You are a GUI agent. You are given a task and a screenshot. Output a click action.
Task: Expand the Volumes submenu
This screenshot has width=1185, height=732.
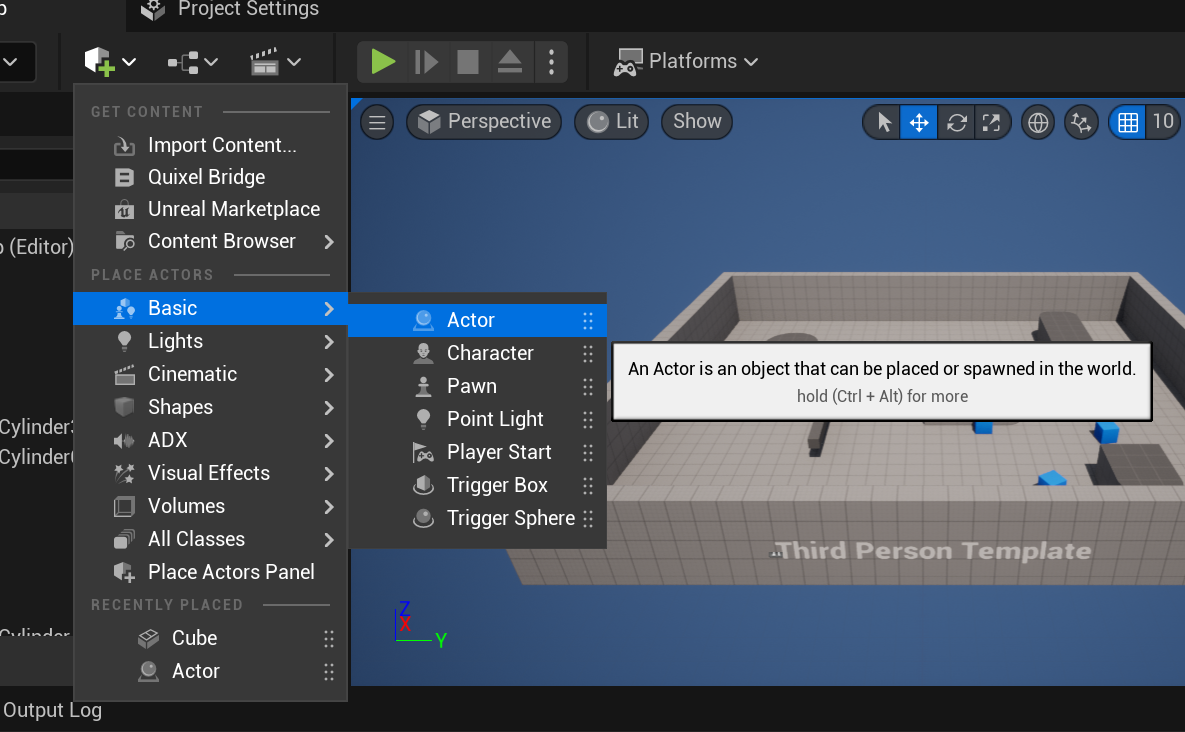tap(210, 506)
